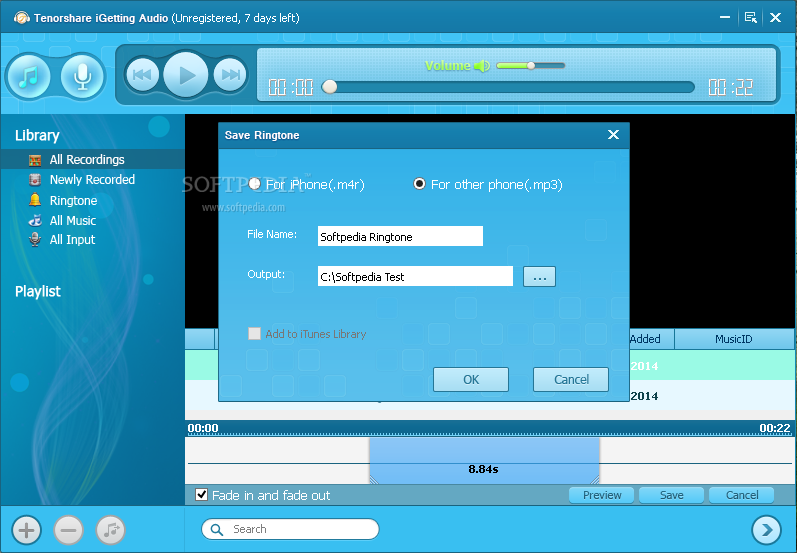The height and width of the screenshot is (553, 797).
Task: Click the File Name input field
Action: (x=400, y=236)
